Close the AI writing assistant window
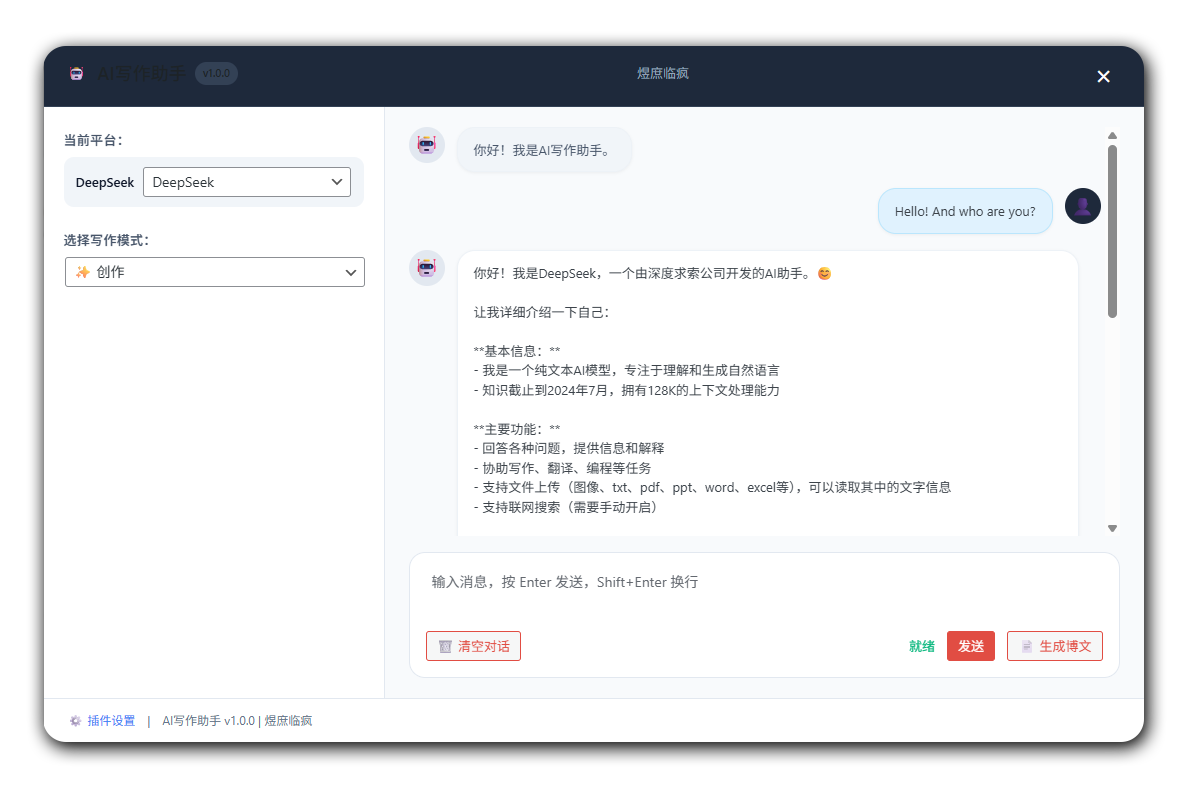1187x788 pixels. tap(1103, 76)
